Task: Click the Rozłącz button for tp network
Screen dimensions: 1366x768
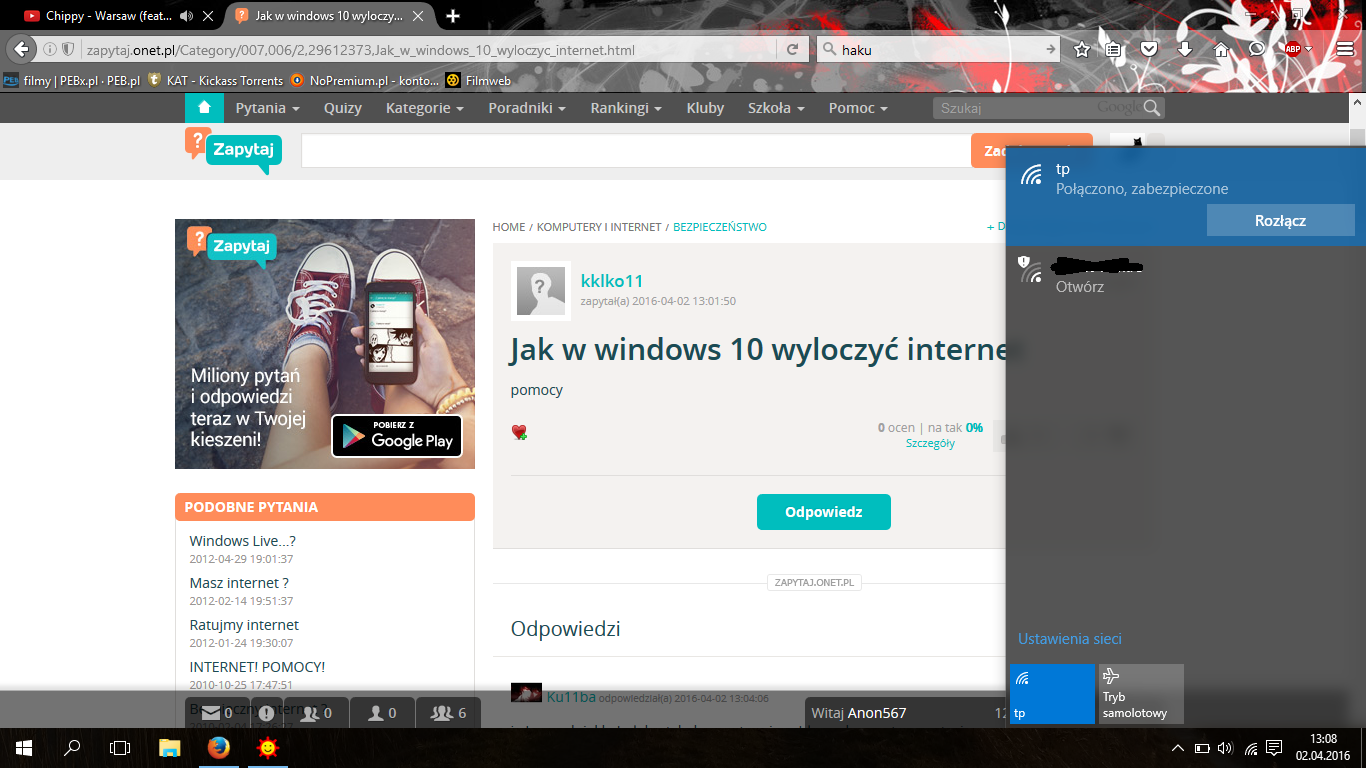Action: [1280, 221]
